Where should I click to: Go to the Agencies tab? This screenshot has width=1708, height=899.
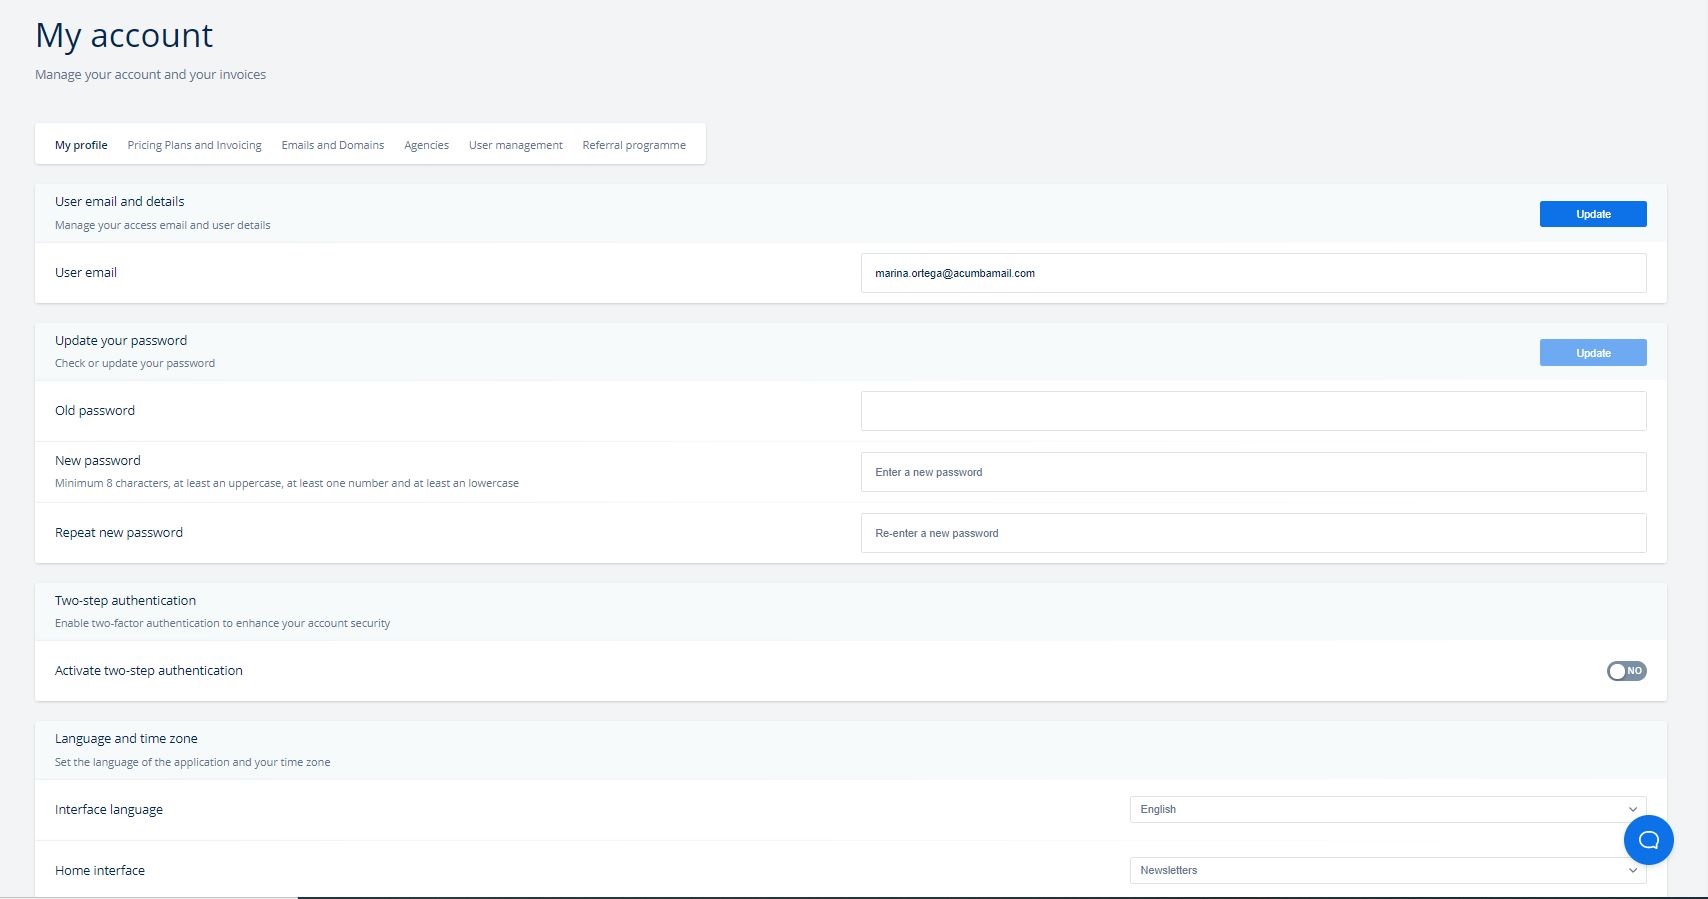tap(426, 145)
